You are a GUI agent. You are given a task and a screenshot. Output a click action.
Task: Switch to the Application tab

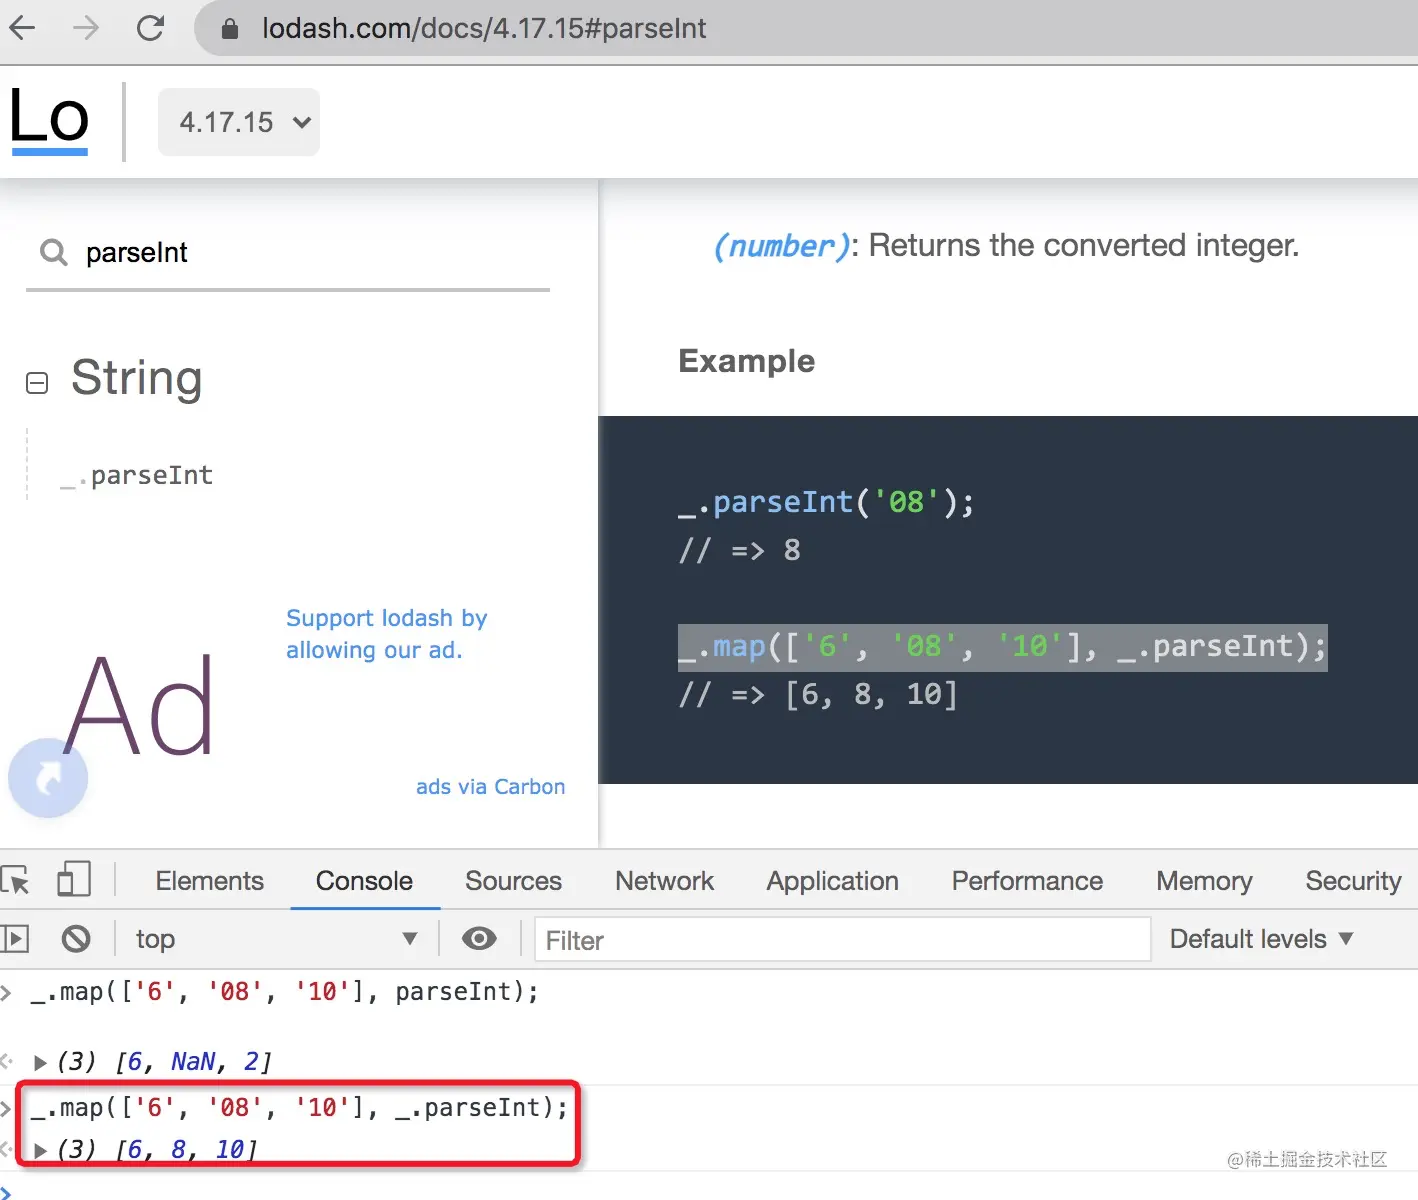coord(833,881)
